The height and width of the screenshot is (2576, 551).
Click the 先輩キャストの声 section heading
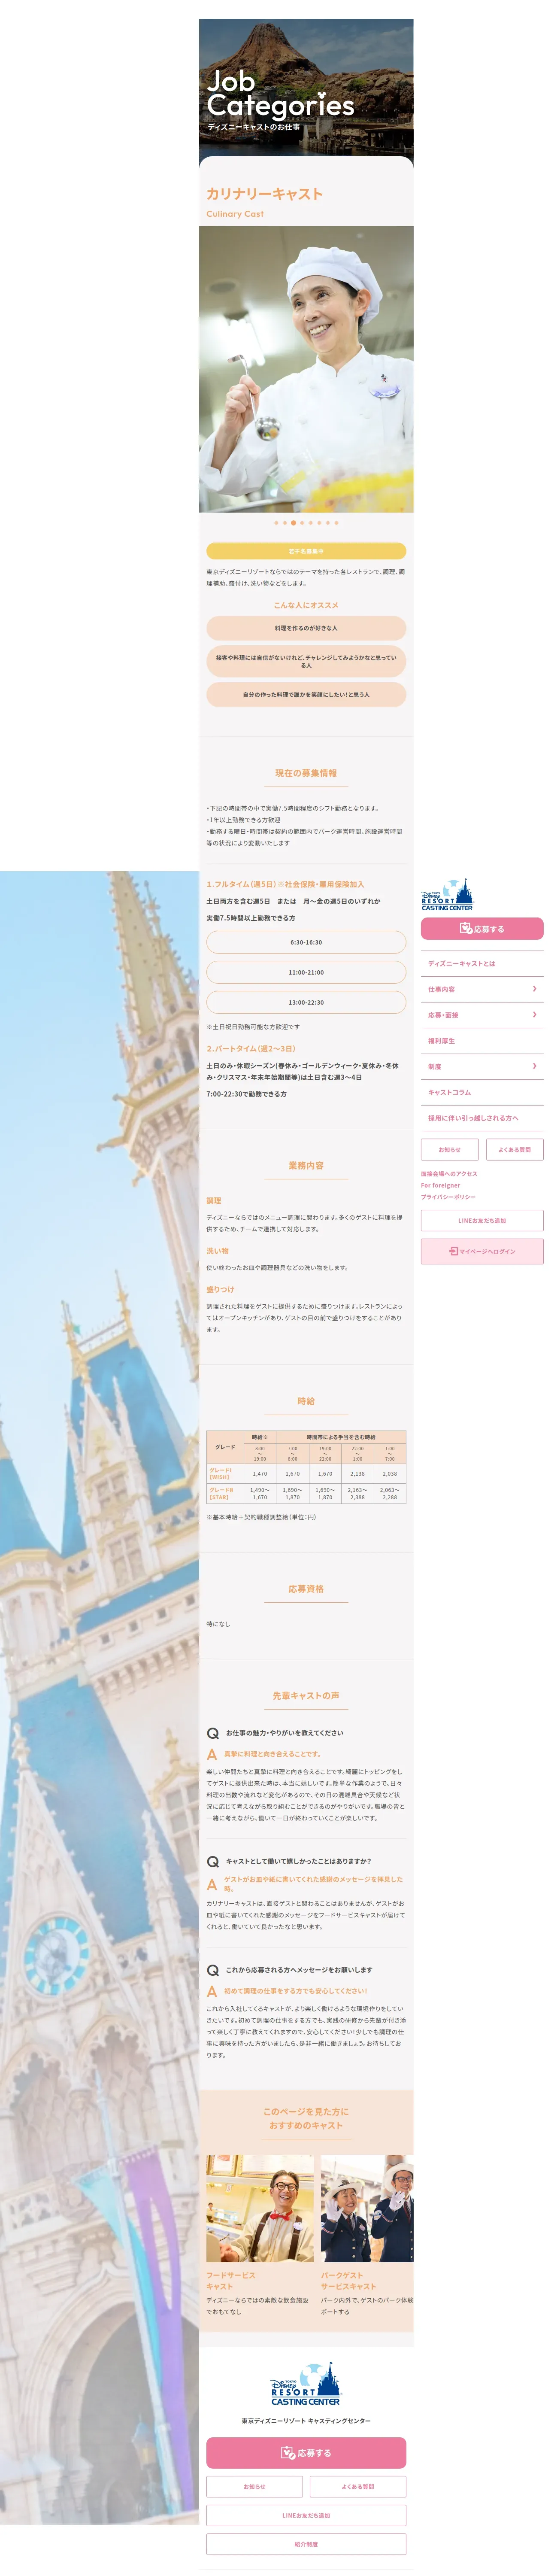pyautogui.click(x=306, y=1696)
